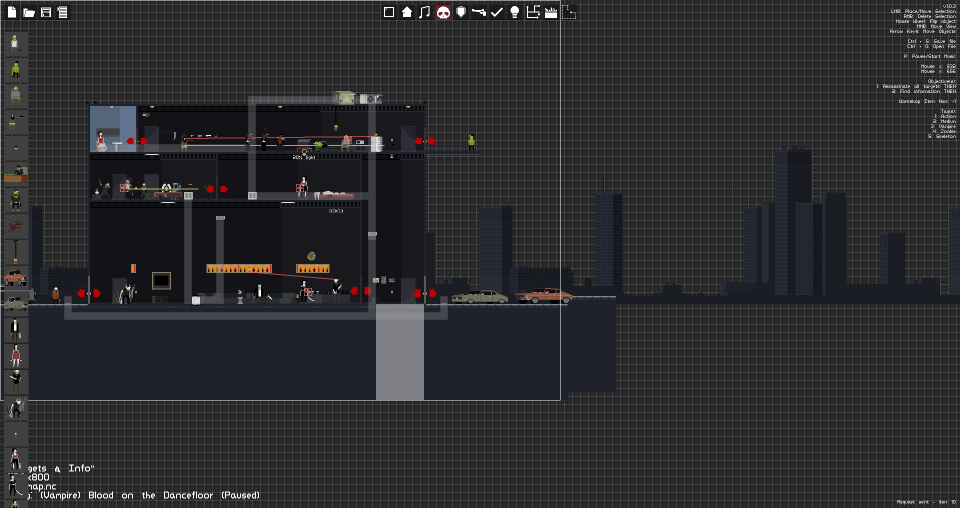Image resolution: width=960 pixels, height=508 pixels.
Task: Click target entry '3: Vampire'
Action: [x=943, y=126]
